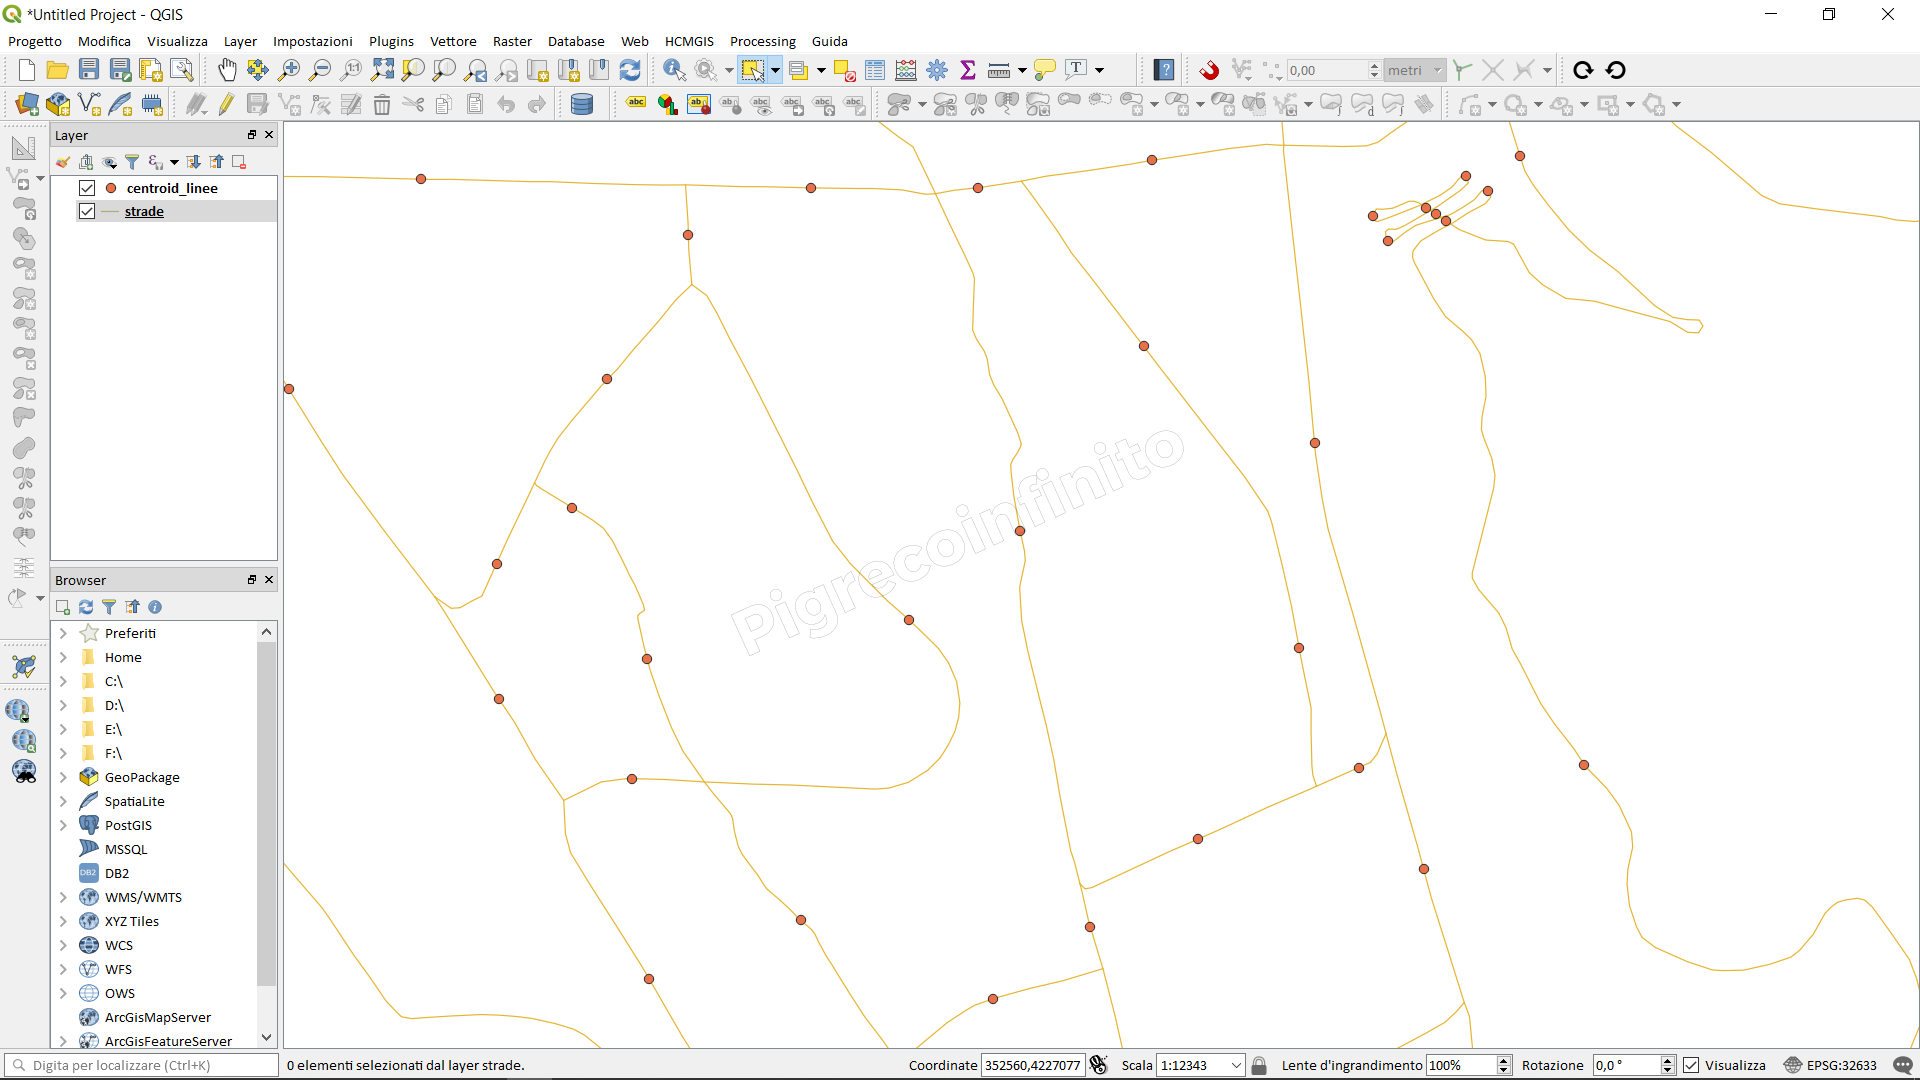Select the strade layer name
1920x1080 pixels.
[144, 211]
